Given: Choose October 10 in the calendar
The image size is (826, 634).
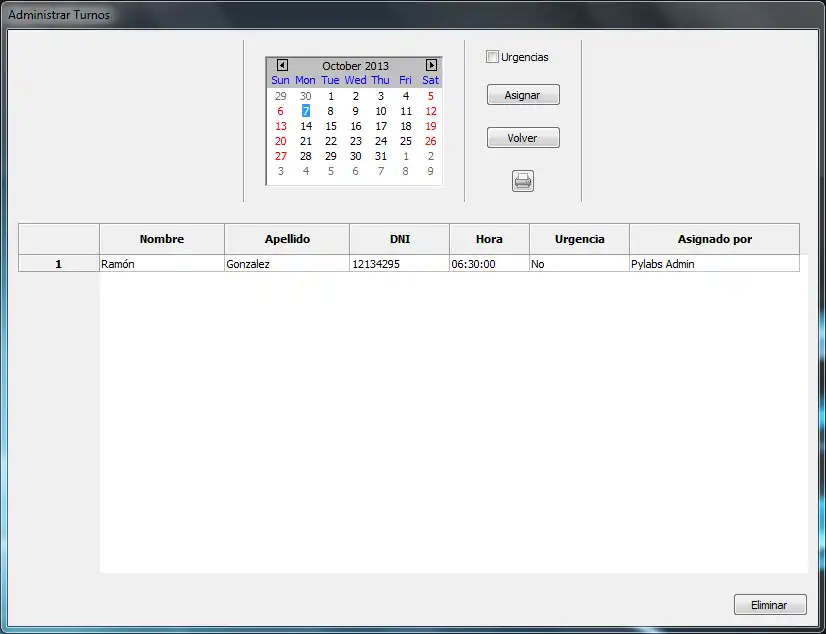Looking at the screenshot, I should 381,111.
